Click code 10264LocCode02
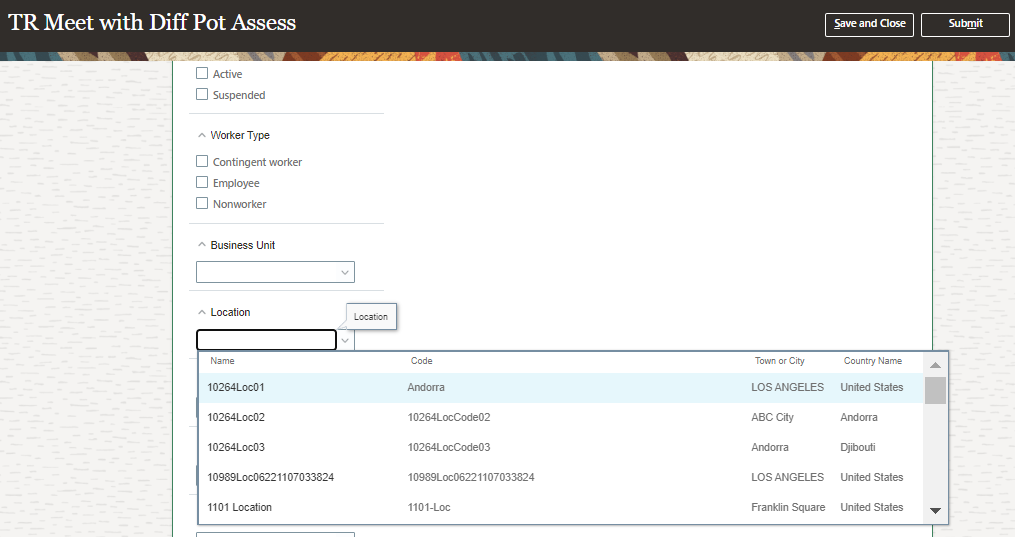This screenshot has height=537, width=1015. tap(449, 417)
